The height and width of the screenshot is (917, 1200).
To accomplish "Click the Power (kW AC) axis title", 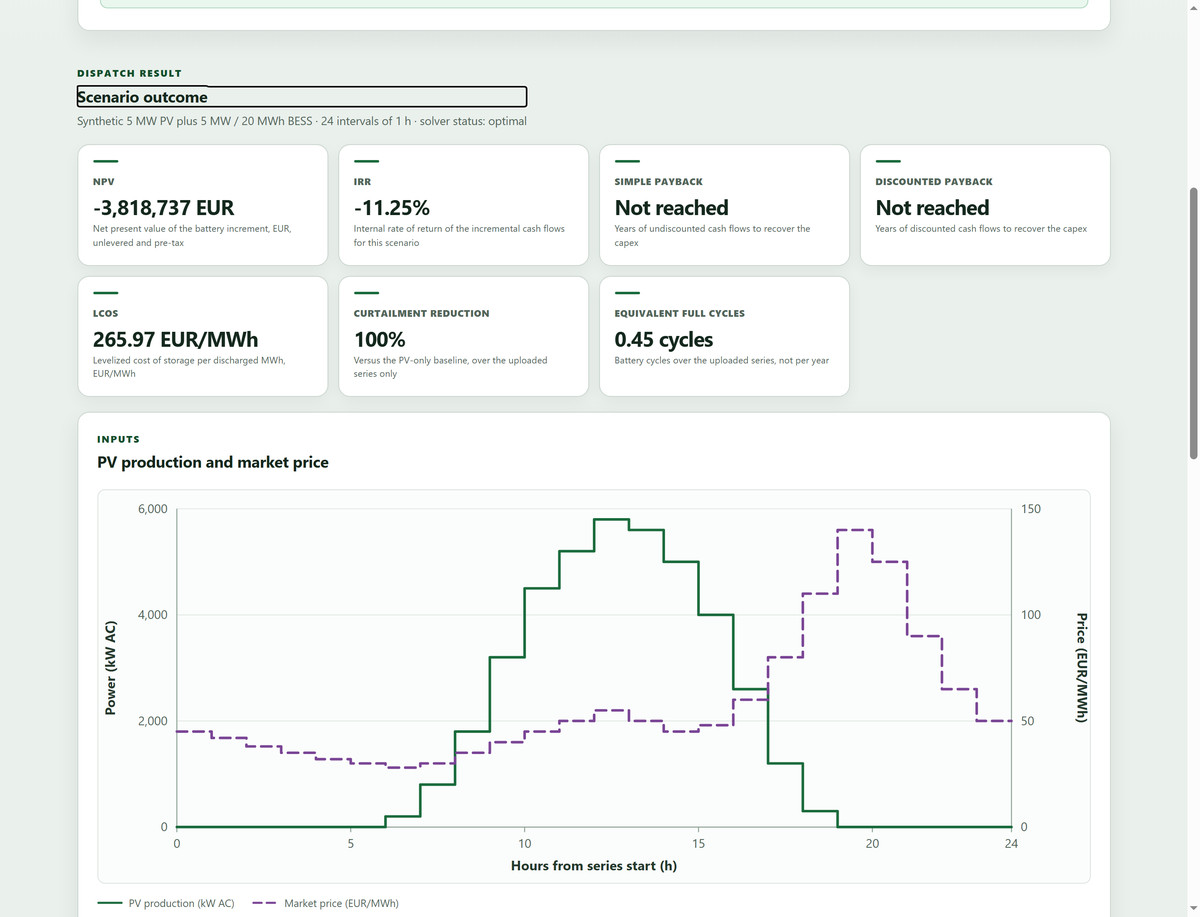I will click(112, 668).
